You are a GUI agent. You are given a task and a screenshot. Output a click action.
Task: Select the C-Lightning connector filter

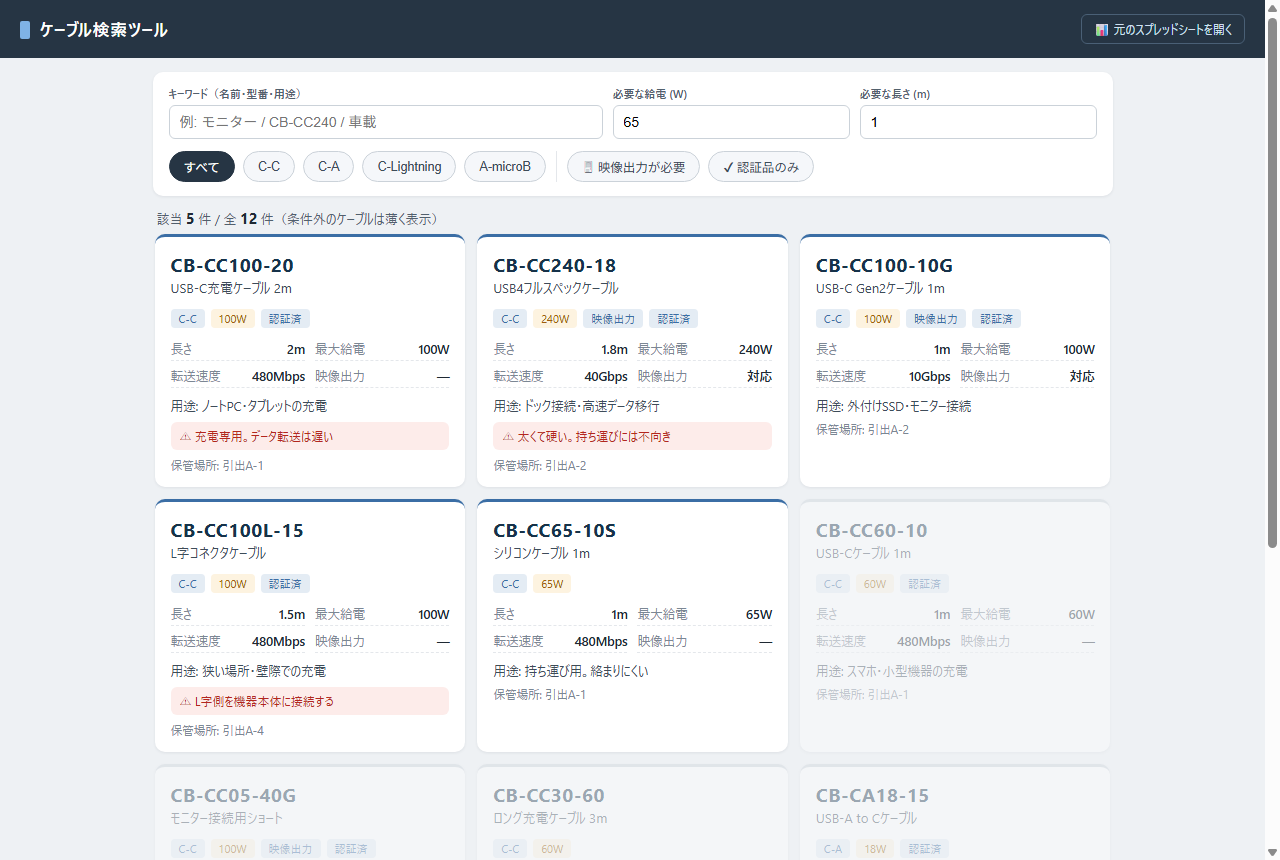pos(409,167)
